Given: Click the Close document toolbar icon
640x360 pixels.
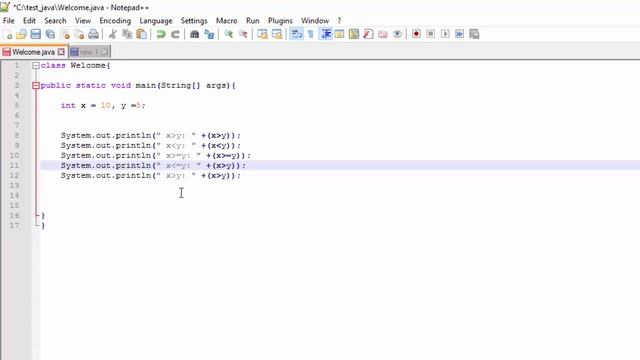Looking at the screenshot, I should (x=64, y=34).
